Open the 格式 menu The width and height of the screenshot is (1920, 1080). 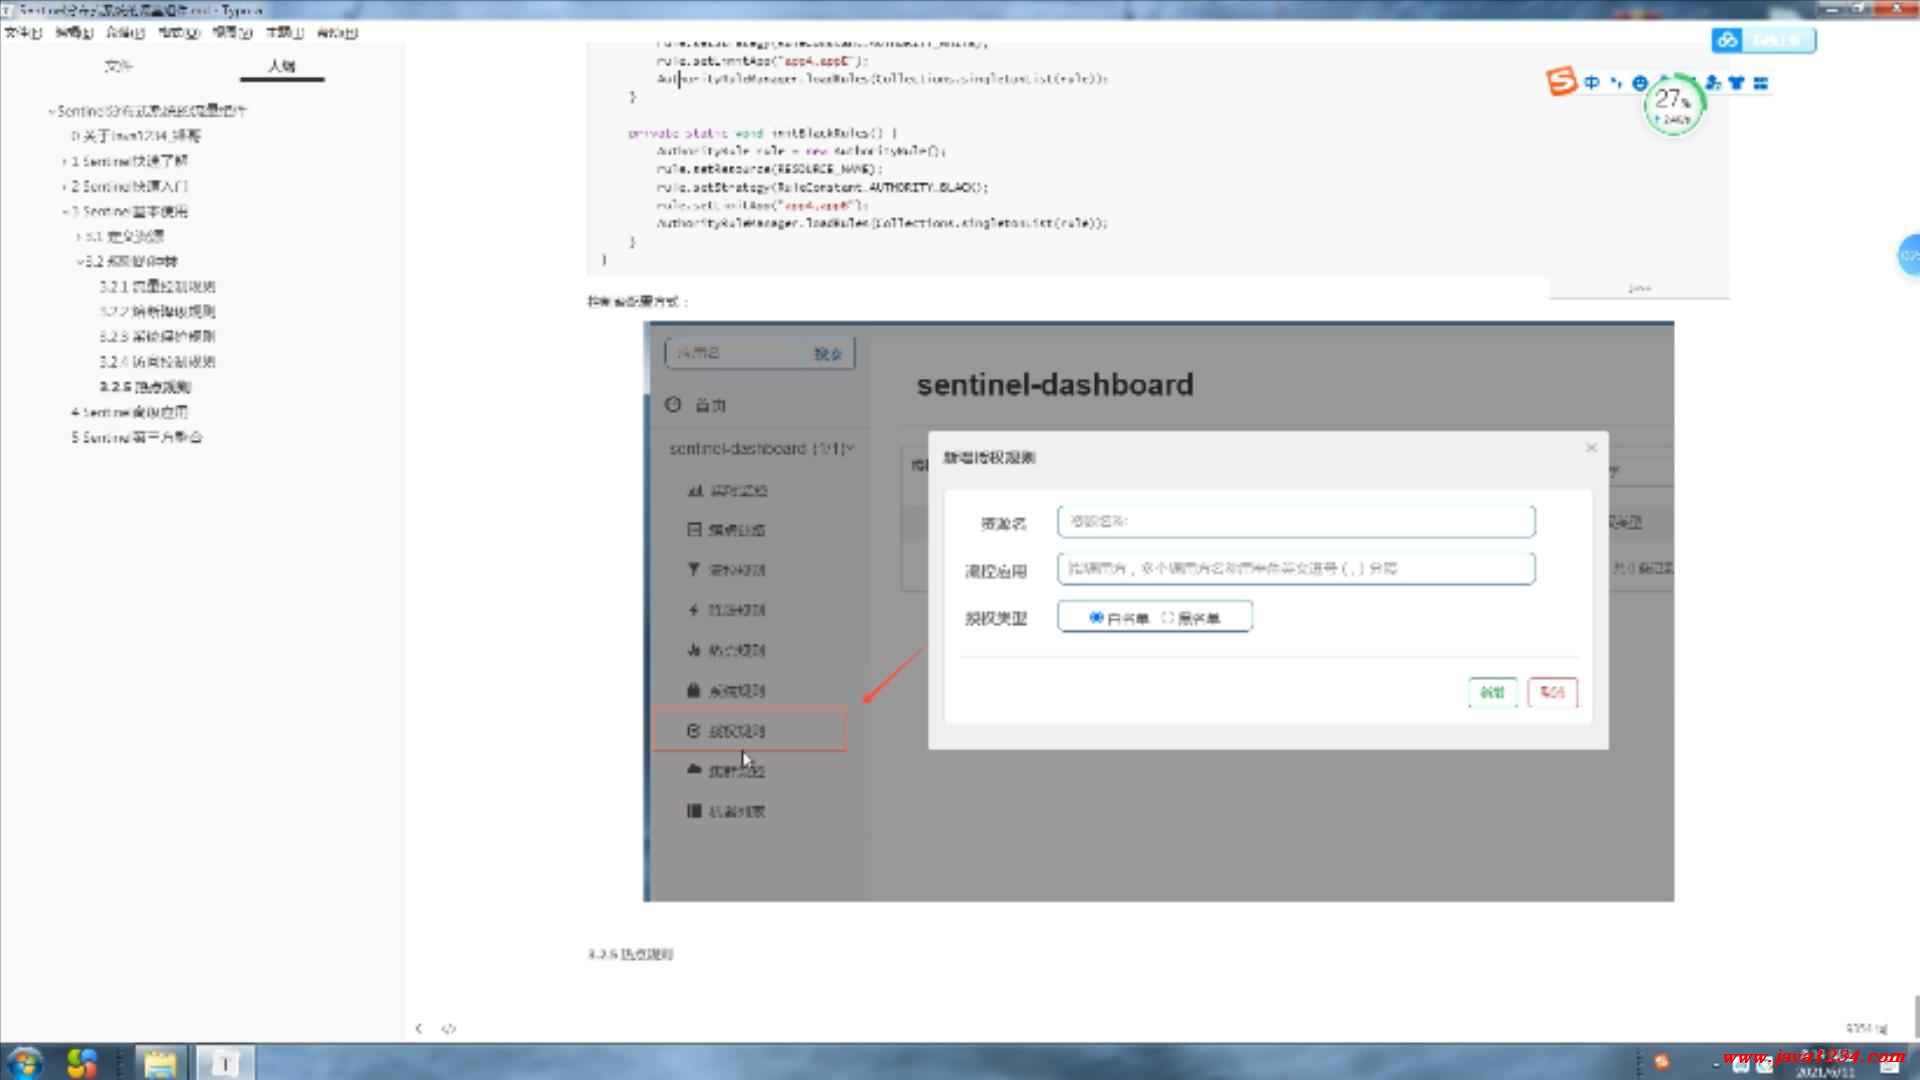tap(179, 33)
